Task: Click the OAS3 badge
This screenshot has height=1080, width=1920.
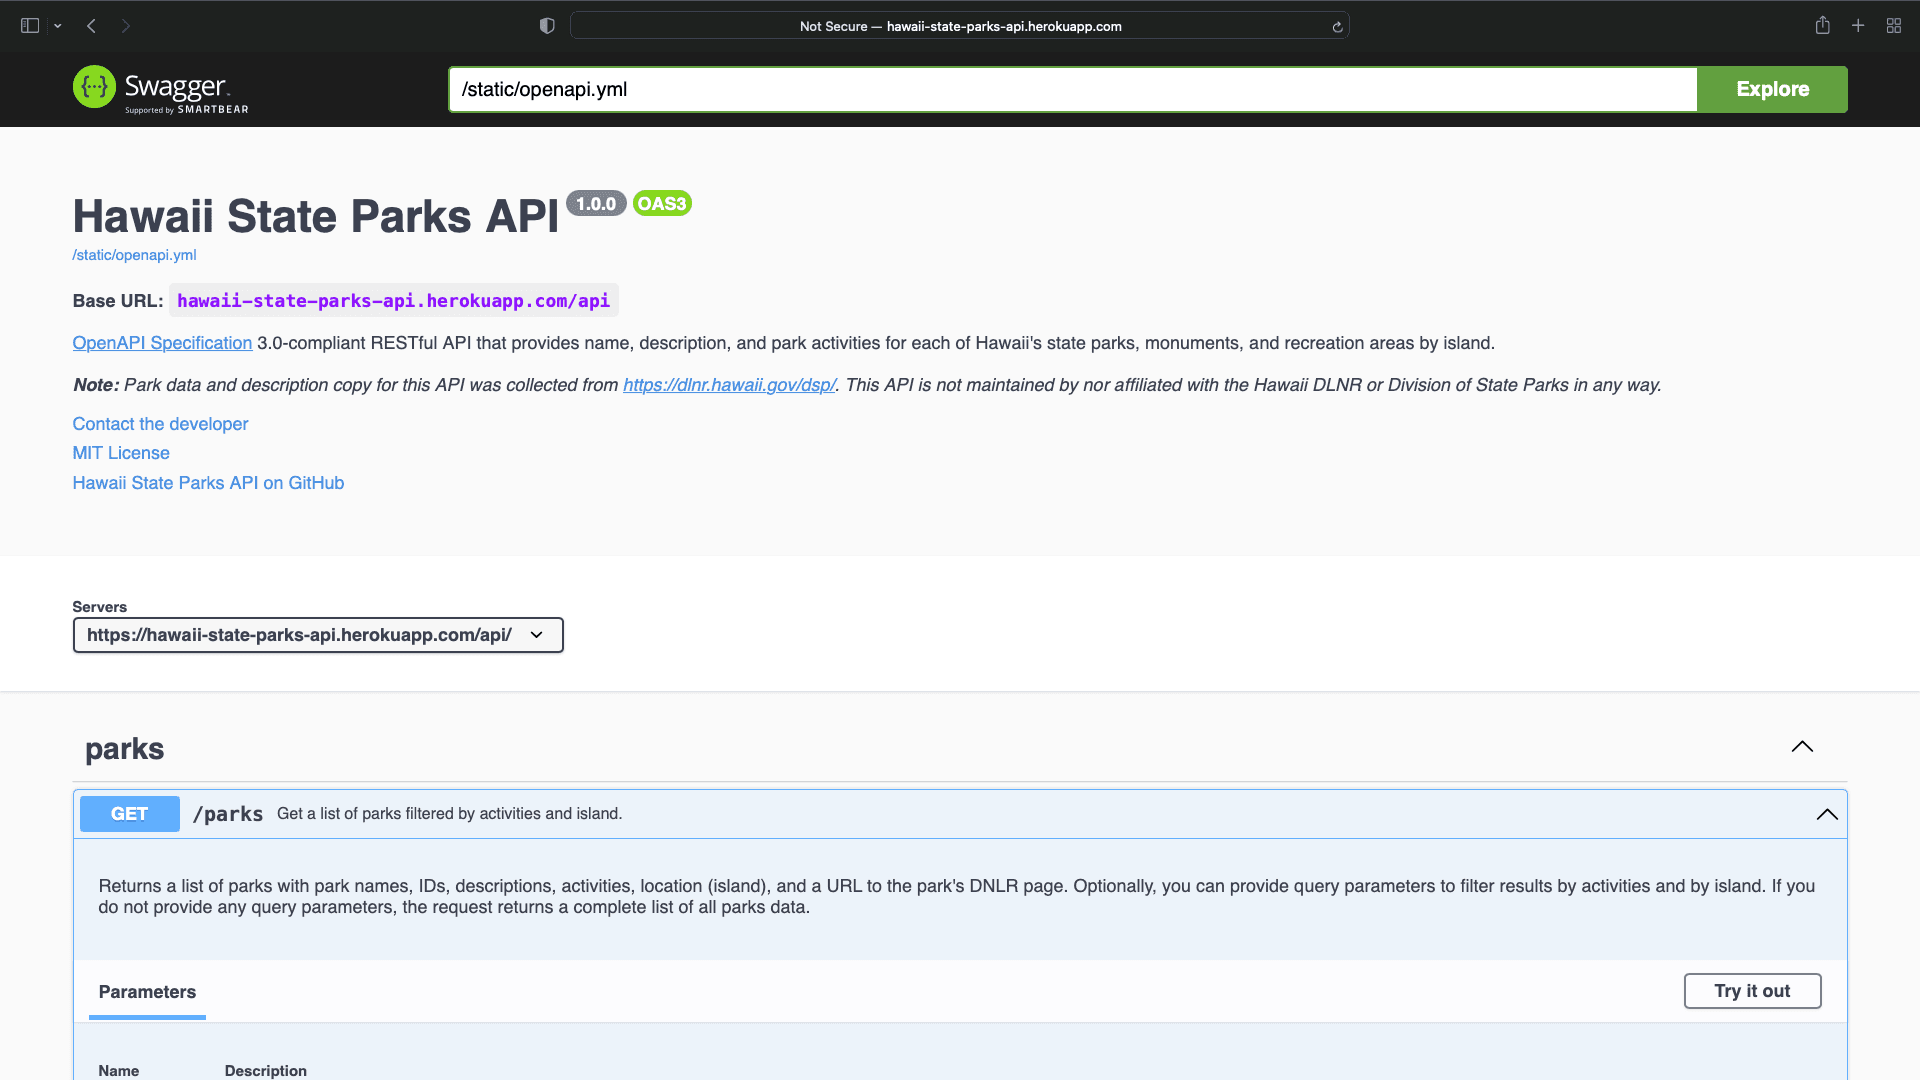Action: pyautogui.click(x=662, y=204)
